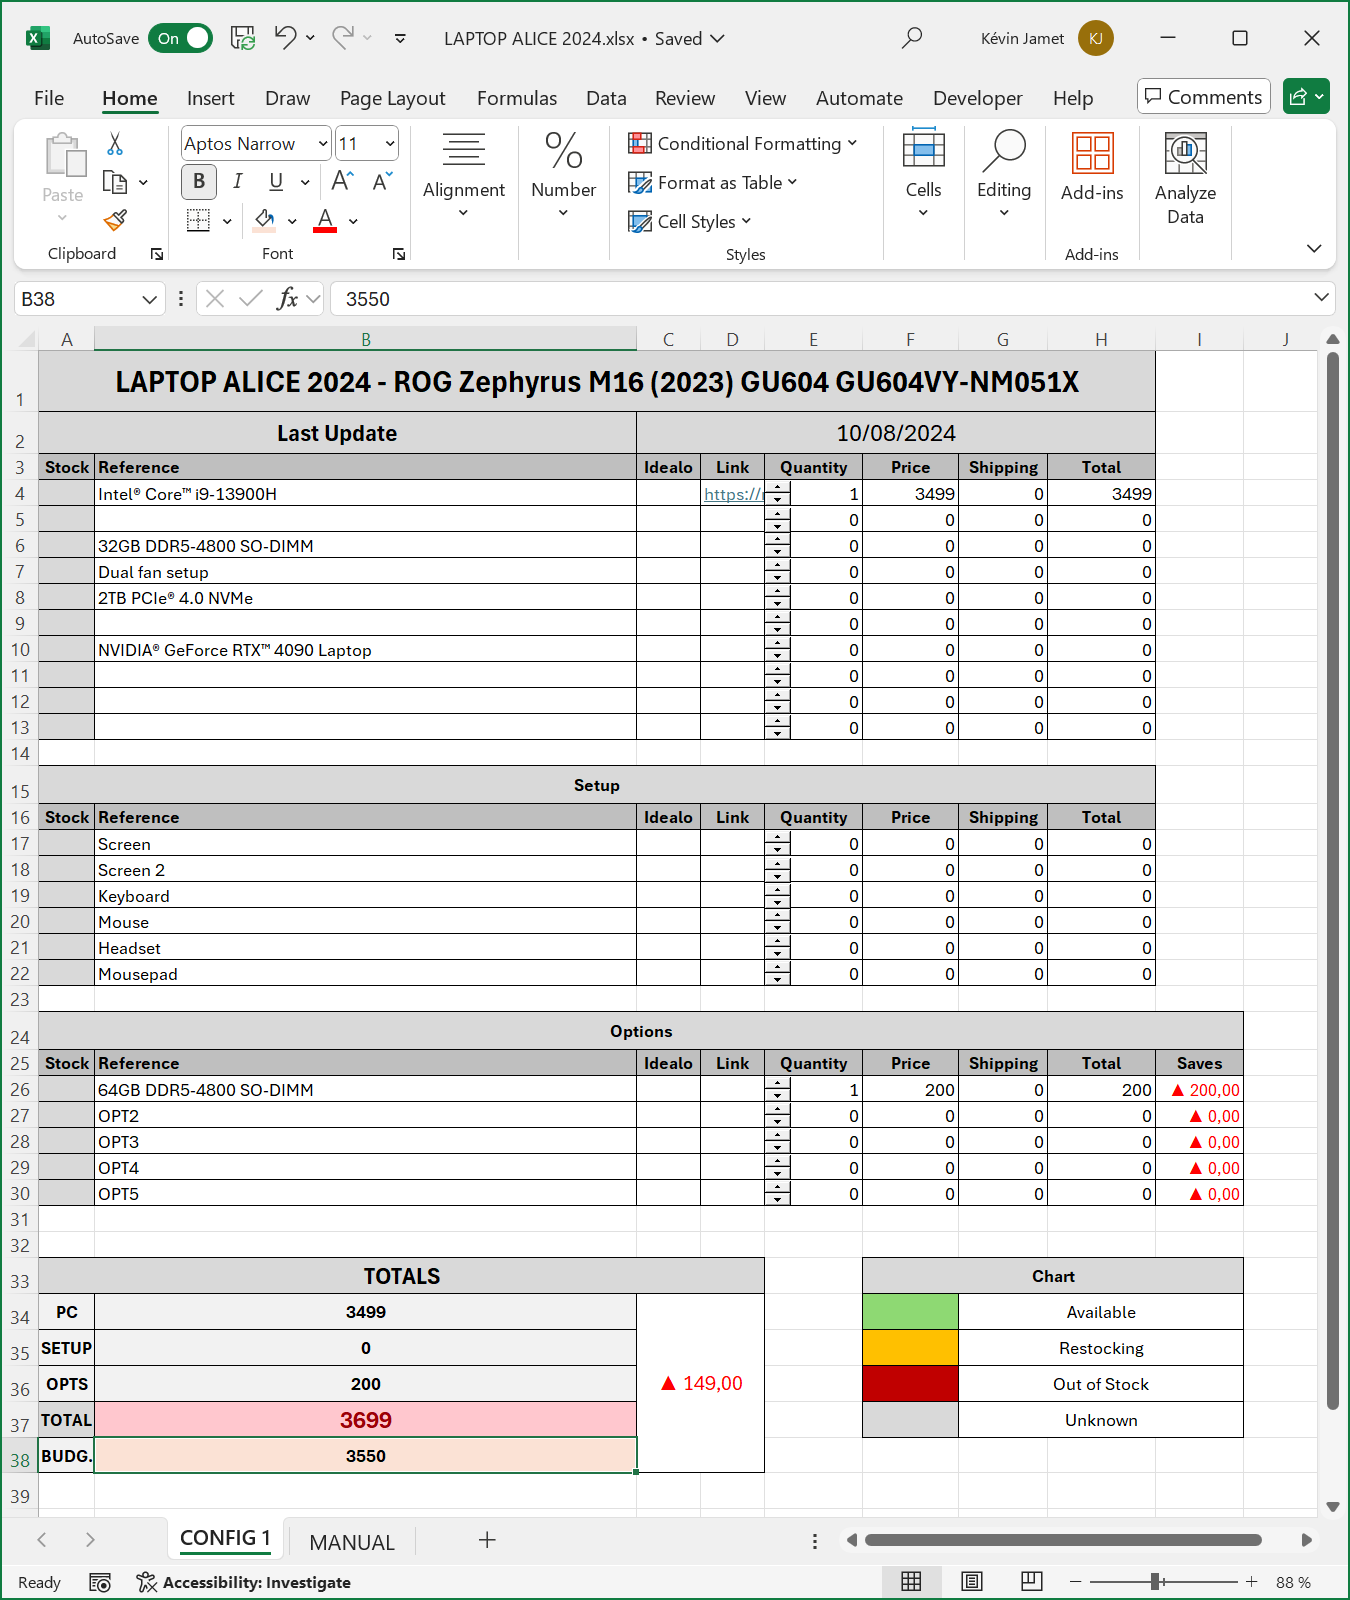Switch to the Insert tab

click(x=211, y=98)
